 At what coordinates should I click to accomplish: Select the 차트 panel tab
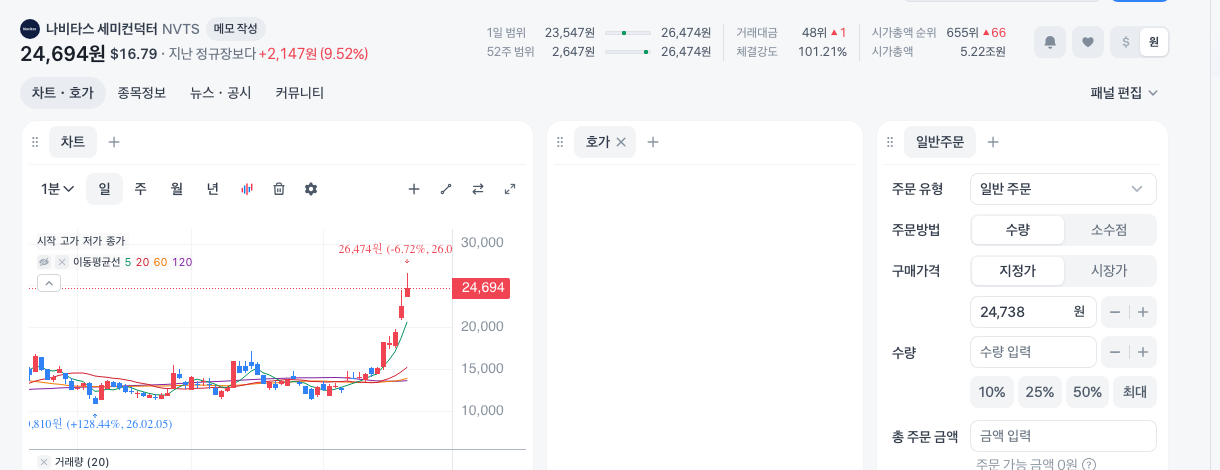click(x=73, y=142)
